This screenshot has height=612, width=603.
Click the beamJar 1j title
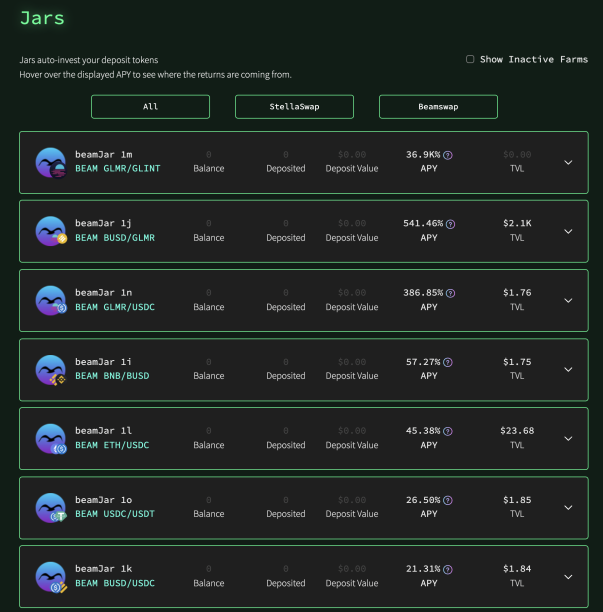103,223
